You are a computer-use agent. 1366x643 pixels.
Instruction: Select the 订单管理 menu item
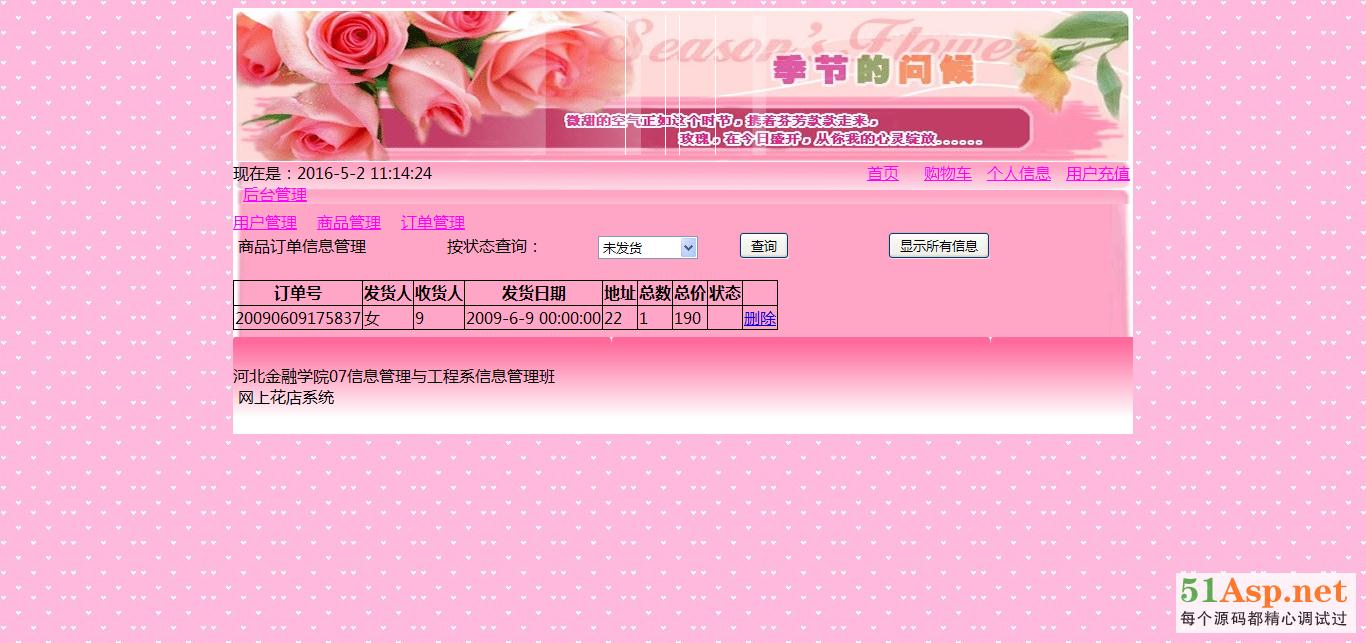(x=433, y=223)
